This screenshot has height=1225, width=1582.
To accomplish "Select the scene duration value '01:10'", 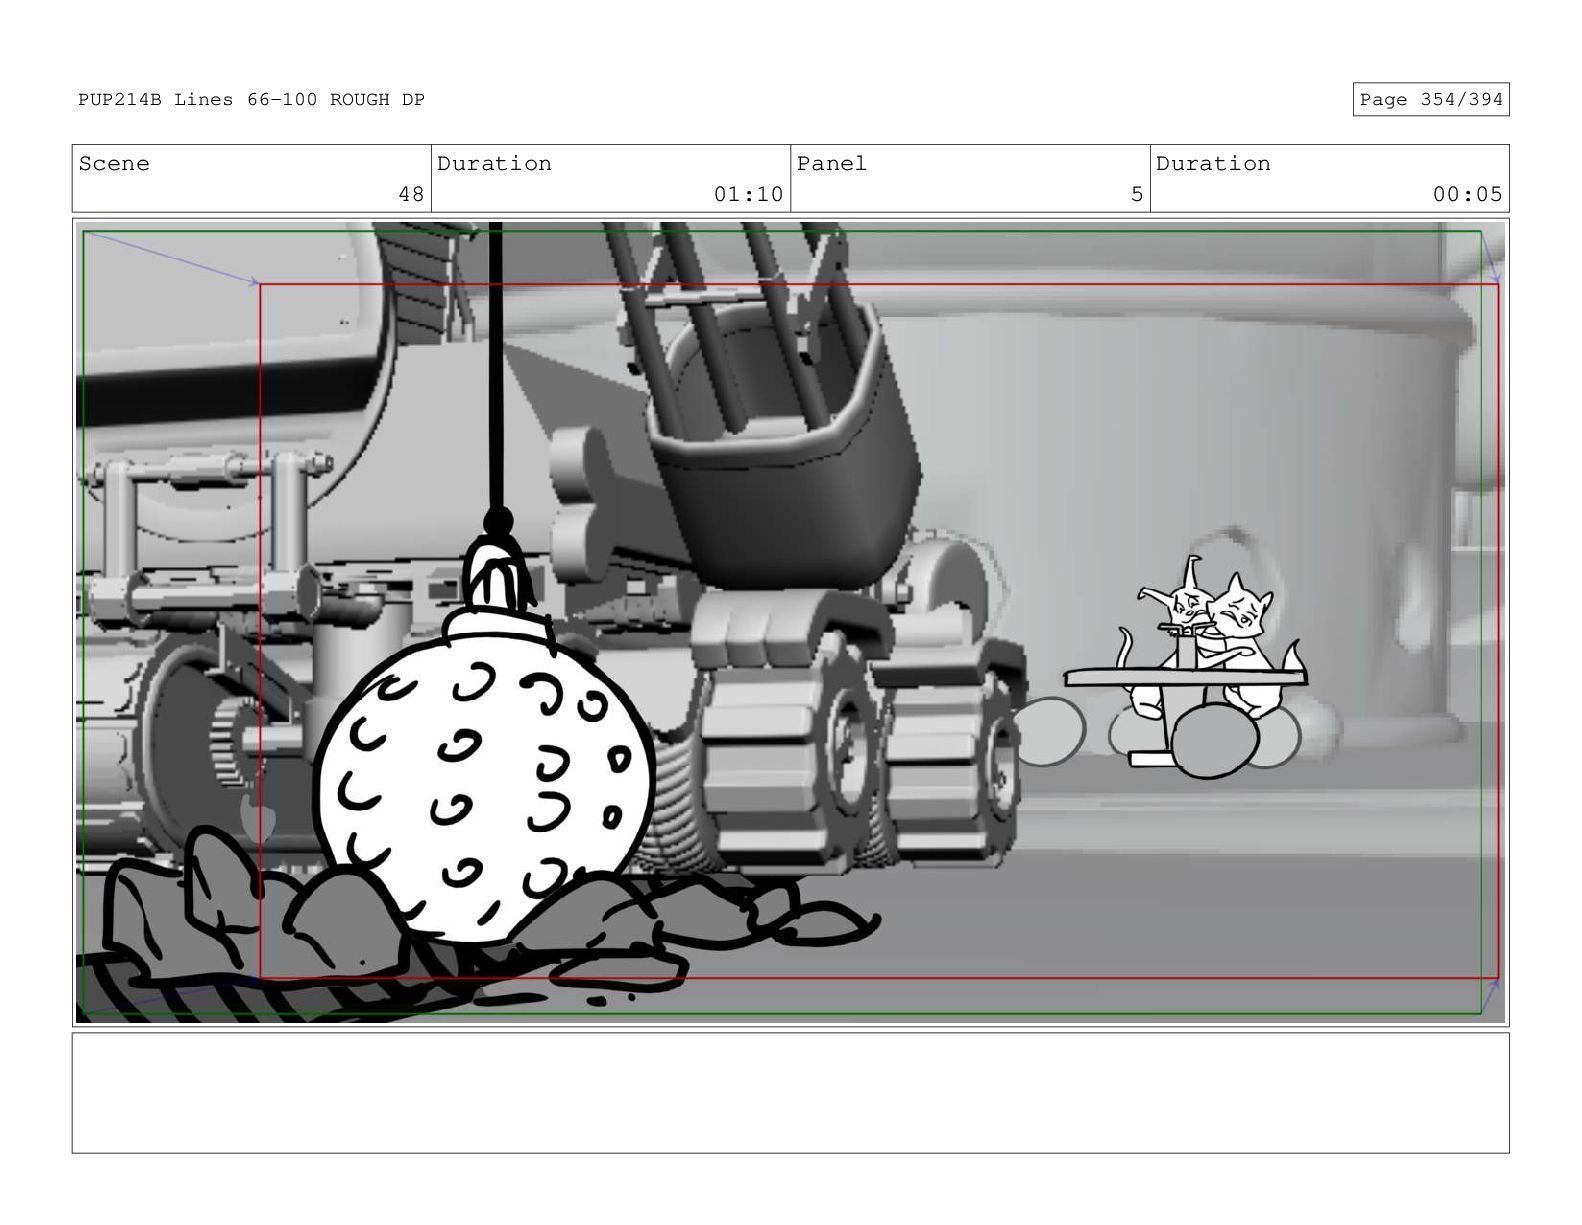I will click(748, 194).
